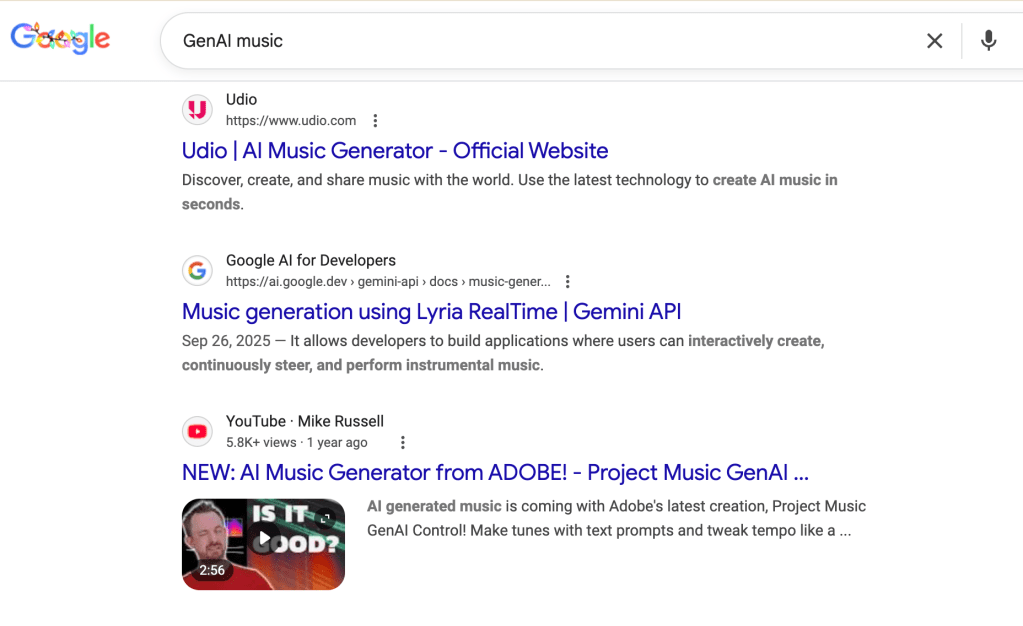Click the Google holiday logo
Image resolution: width=1023 pixels, height=626 pixels.
pos(60,39)
